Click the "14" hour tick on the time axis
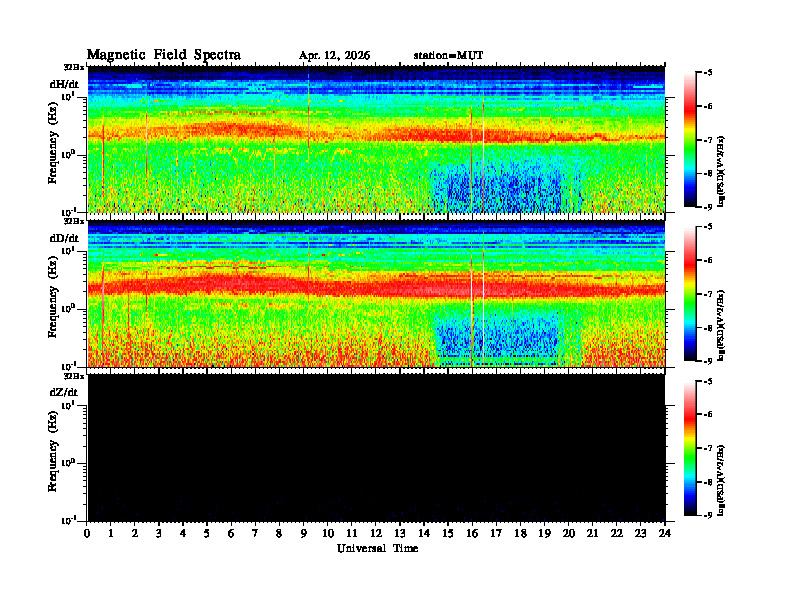This screenshot has height=612, width=792. click(424, 534)
